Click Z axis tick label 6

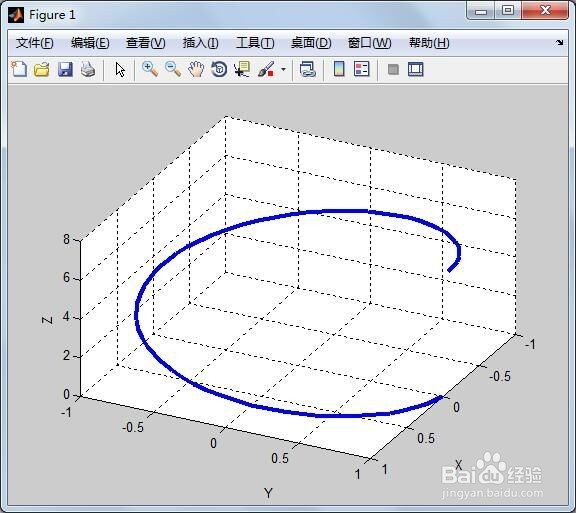66,277
